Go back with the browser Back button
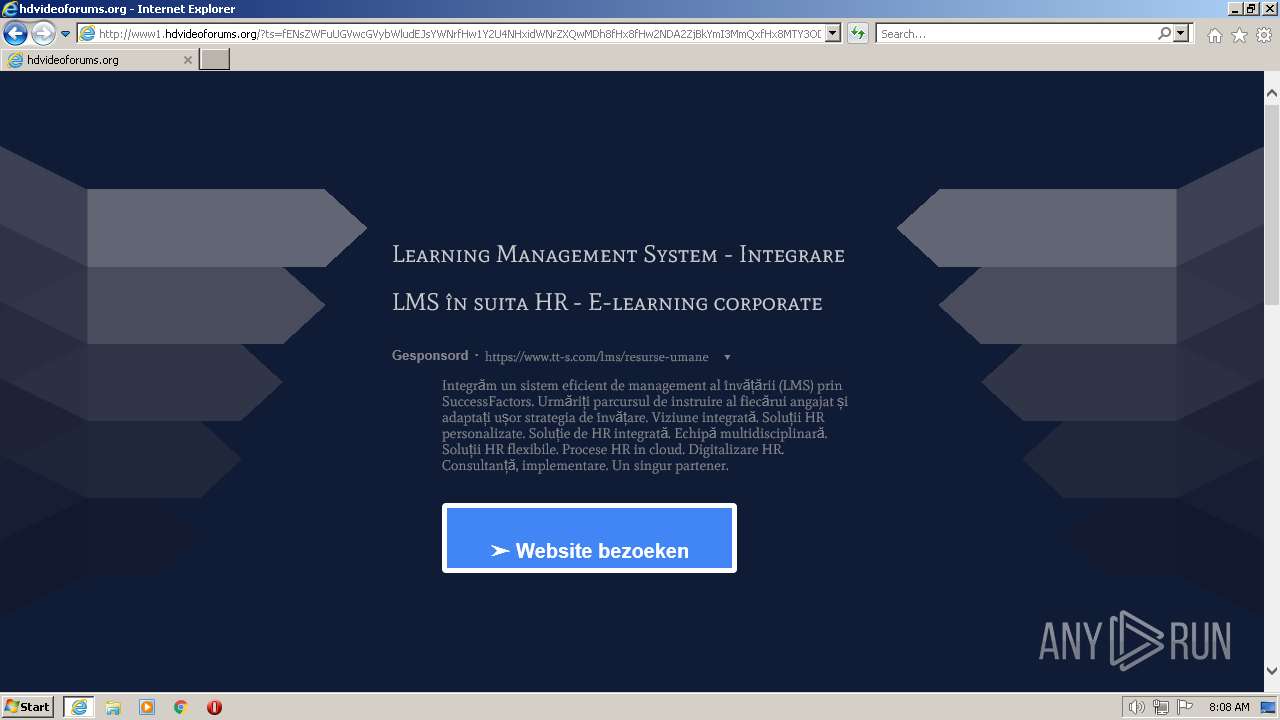Screen dimensions: 1280x720 pyautogui.click(x=15, y=33)
